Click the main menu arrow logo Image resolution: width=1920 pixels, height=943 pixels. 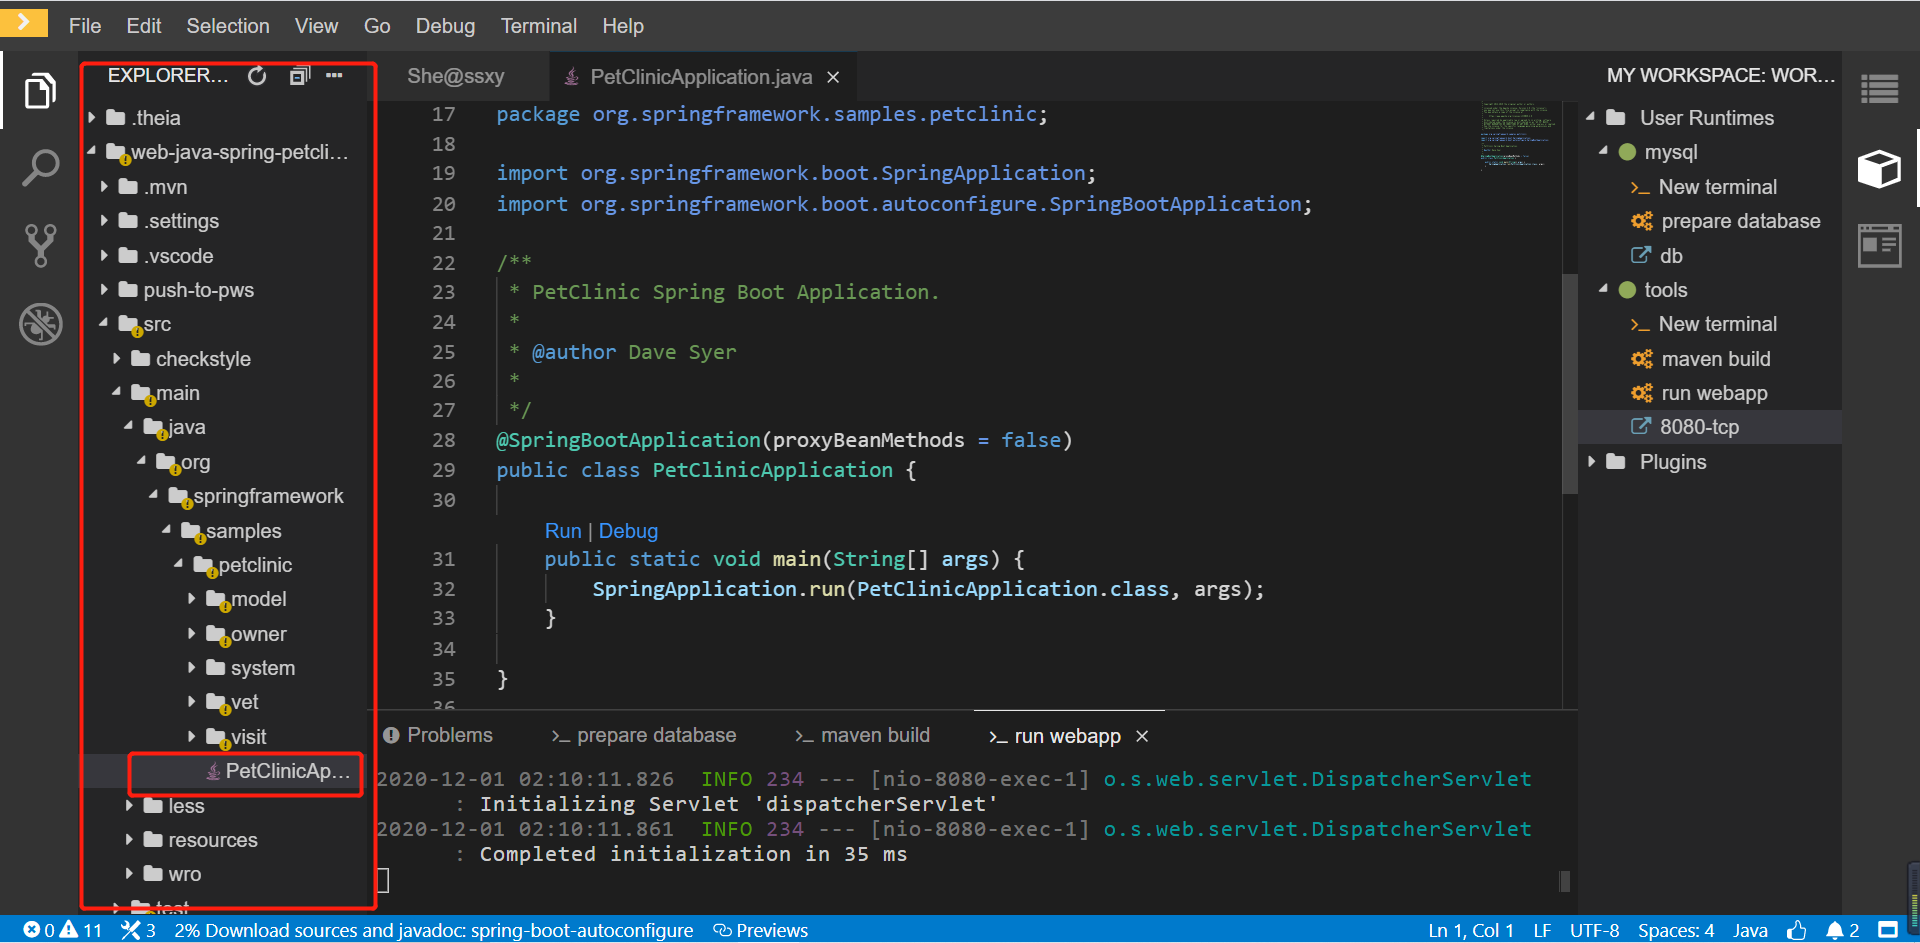pos(24,21)
